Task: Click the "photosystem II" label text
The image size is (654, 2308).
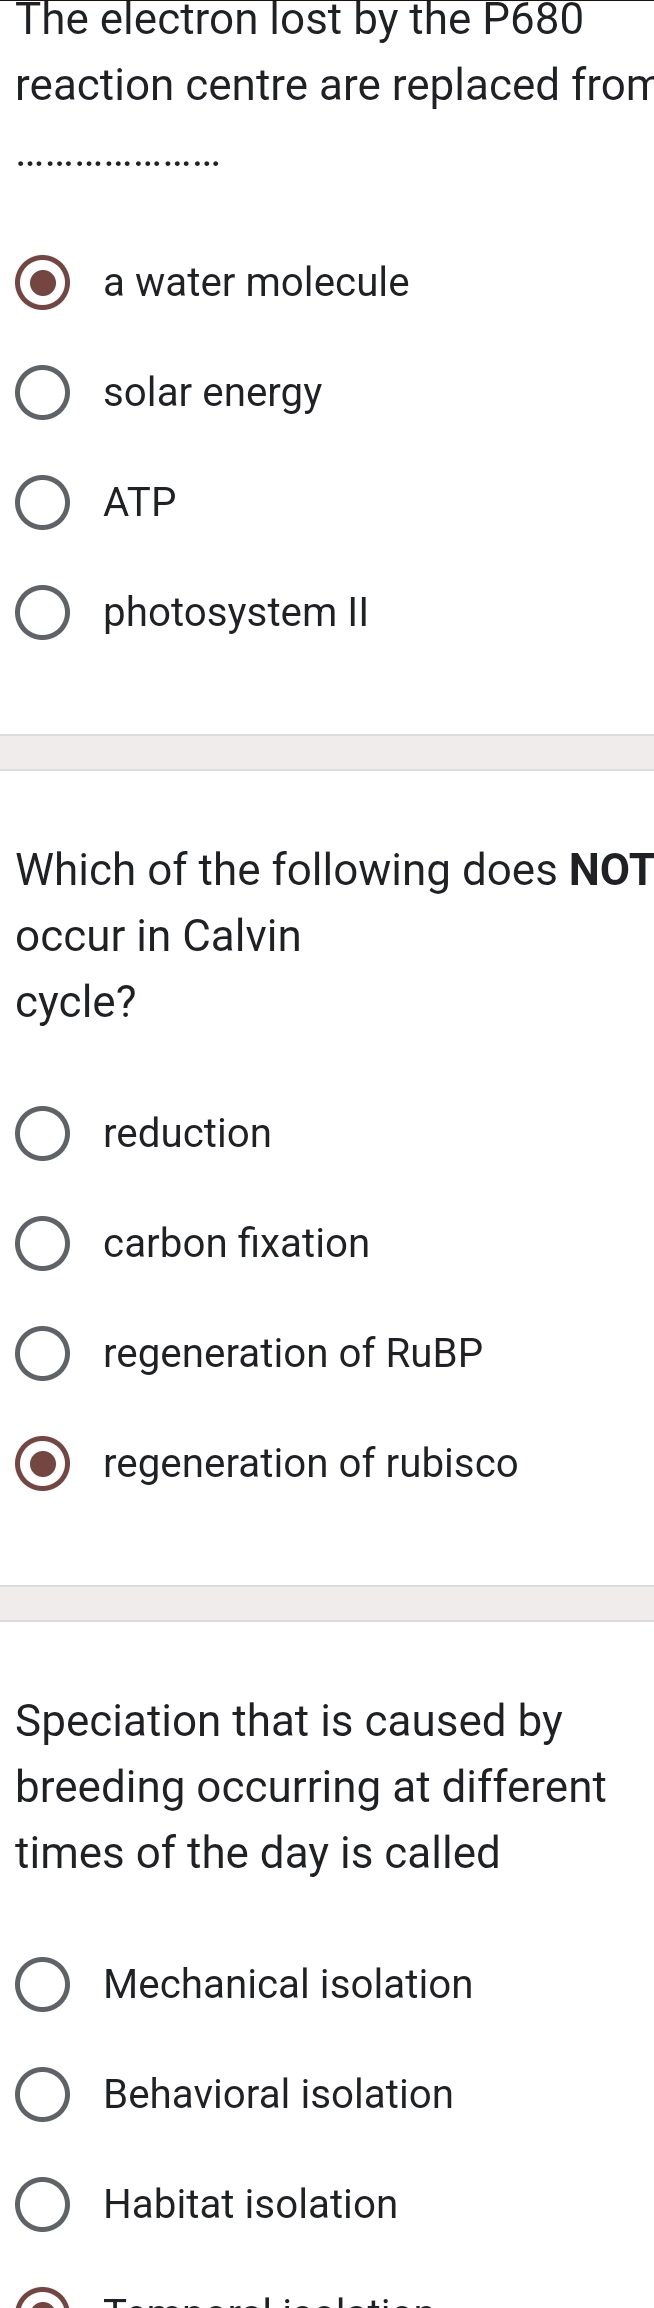Action: pyautogui.click(x=236, y=612)
